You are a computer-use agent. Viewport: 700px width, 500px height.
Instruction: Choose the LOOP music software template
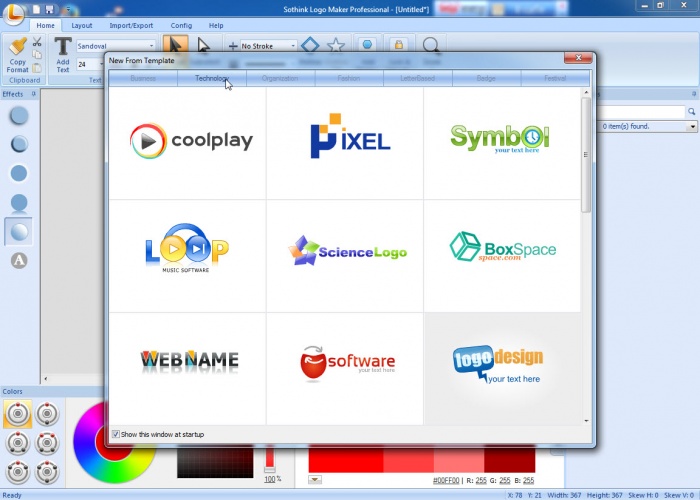click(x=188, y=256)
